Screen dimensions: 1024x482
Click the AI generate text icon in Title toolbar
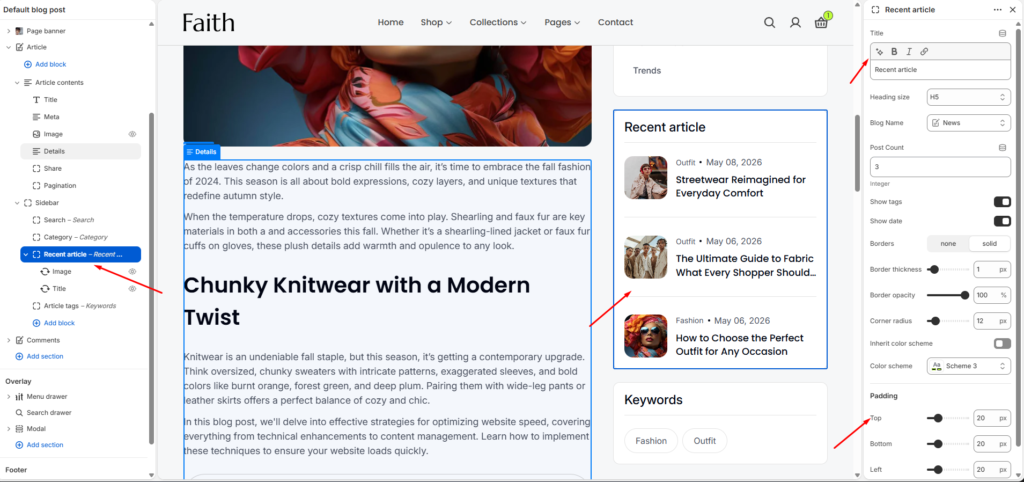click(x=880, y=52)
